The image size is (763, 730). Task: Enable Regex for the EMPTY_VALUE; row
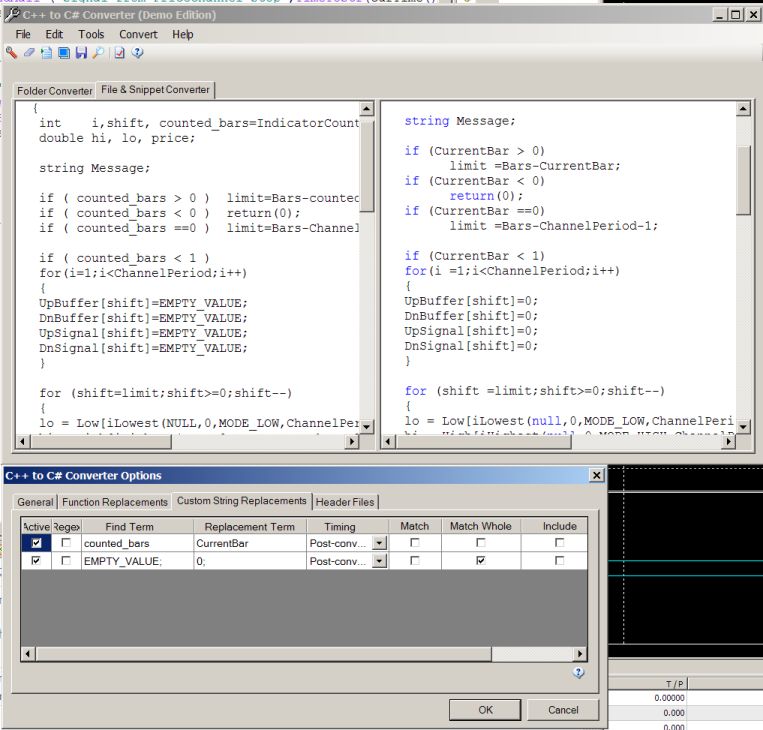click(x=66, y=562)
